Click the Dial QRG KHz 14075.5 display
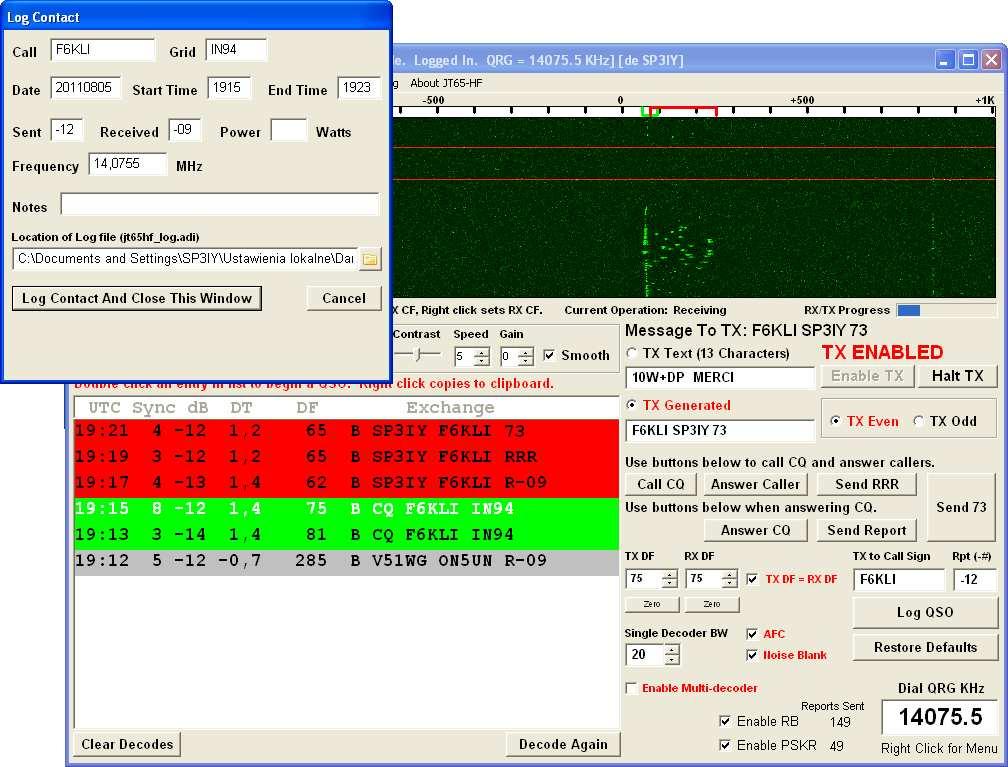Viewport: 1008px width, 767px height. tap(939, 717)
